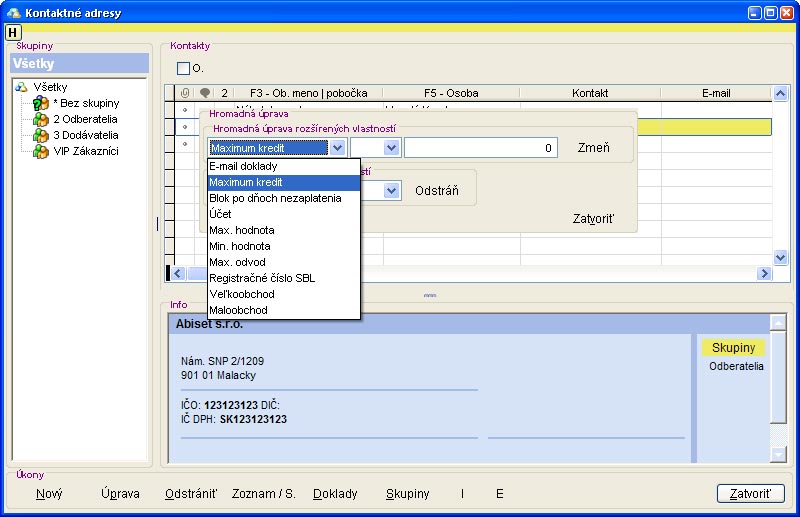Open the Maximum kredit property dropdown
The image size is (800, 517).
337,148
